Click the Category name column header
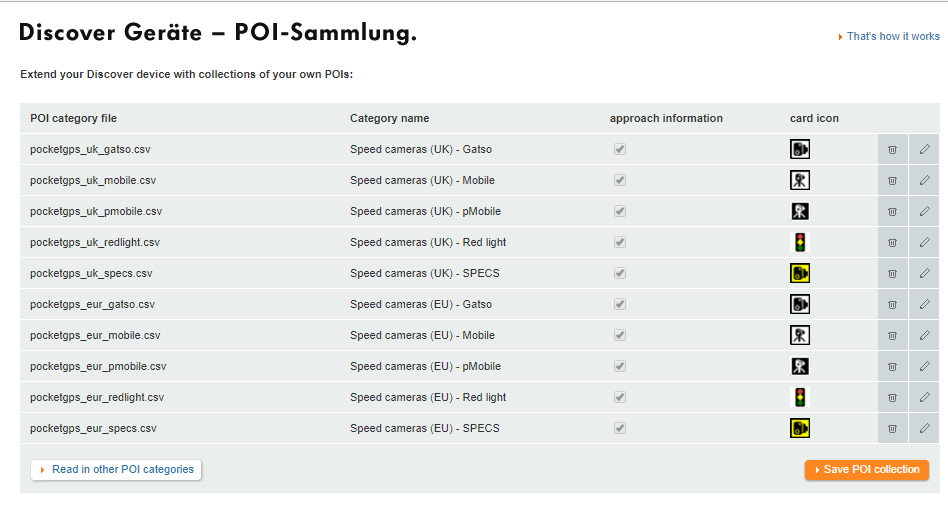This screenshot has height=505, width=948. [389, 119]
